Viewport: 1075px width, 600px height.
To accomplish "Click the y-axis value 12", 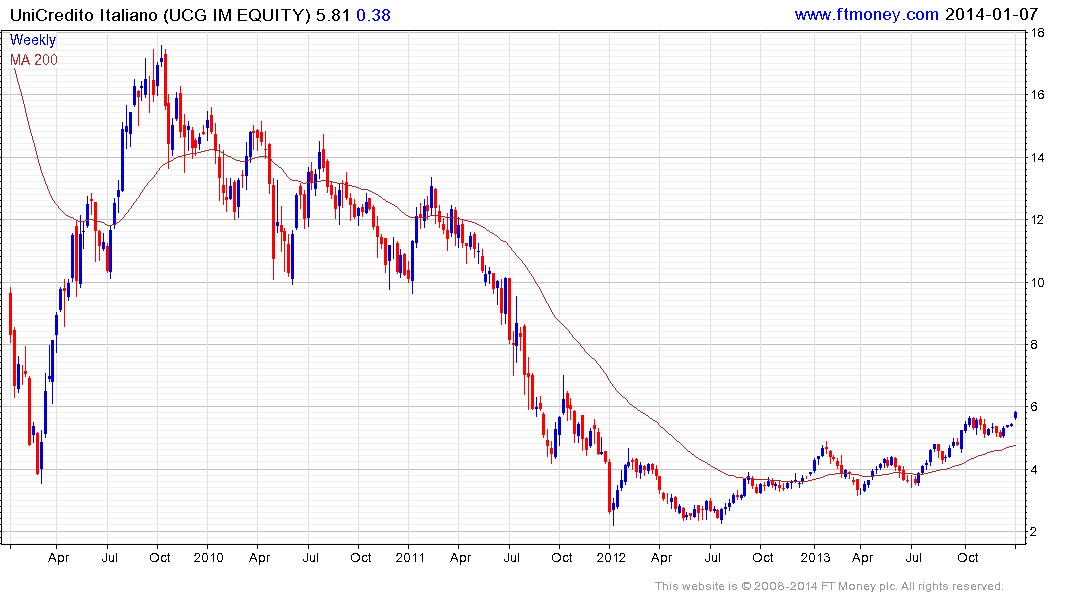I will (x=1038, y=220).
